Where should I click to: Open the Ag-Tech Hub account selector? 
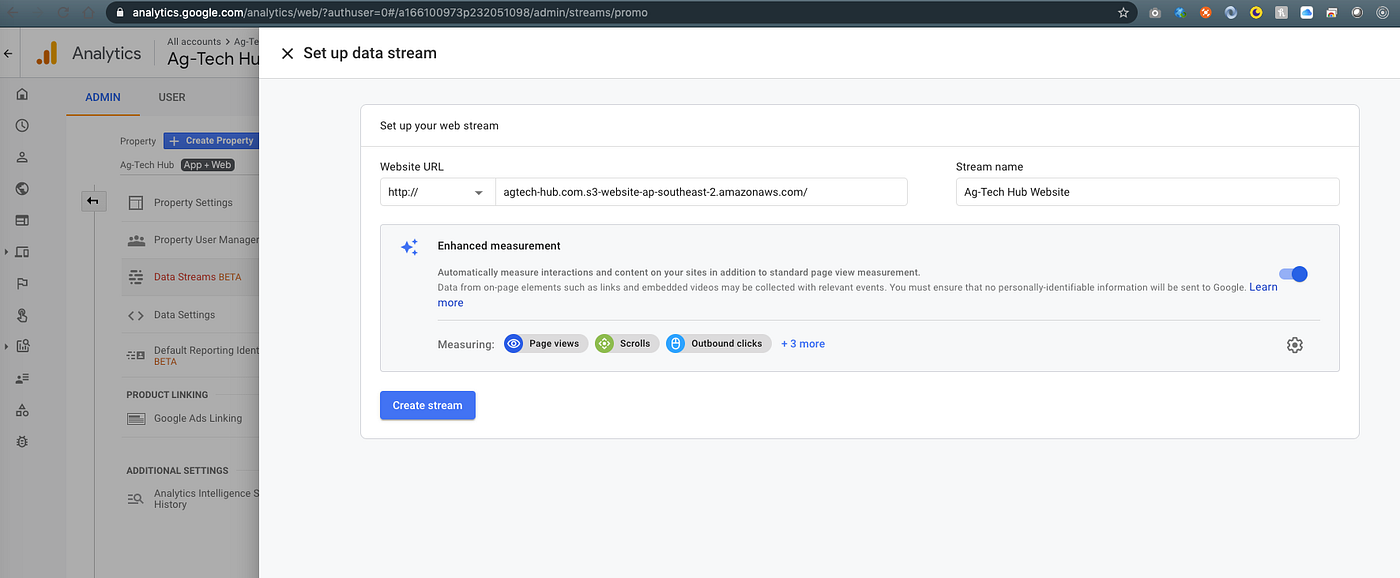[x=214, y=59]
